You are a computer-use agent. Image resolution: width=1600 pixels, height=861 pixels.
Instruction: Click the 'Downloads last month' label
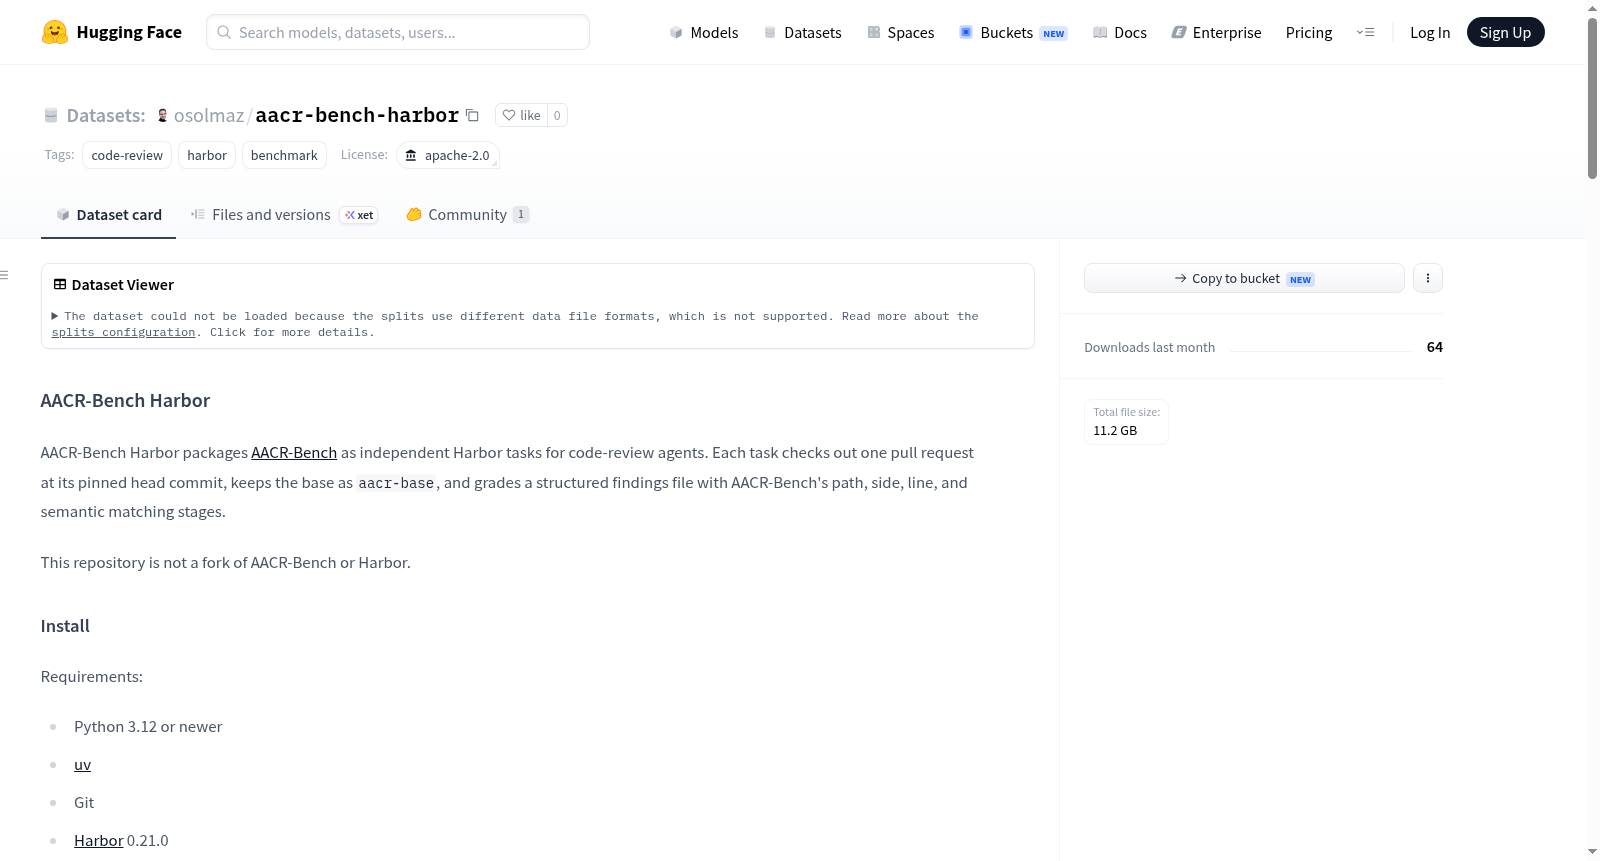click(x=1150, y=347)
